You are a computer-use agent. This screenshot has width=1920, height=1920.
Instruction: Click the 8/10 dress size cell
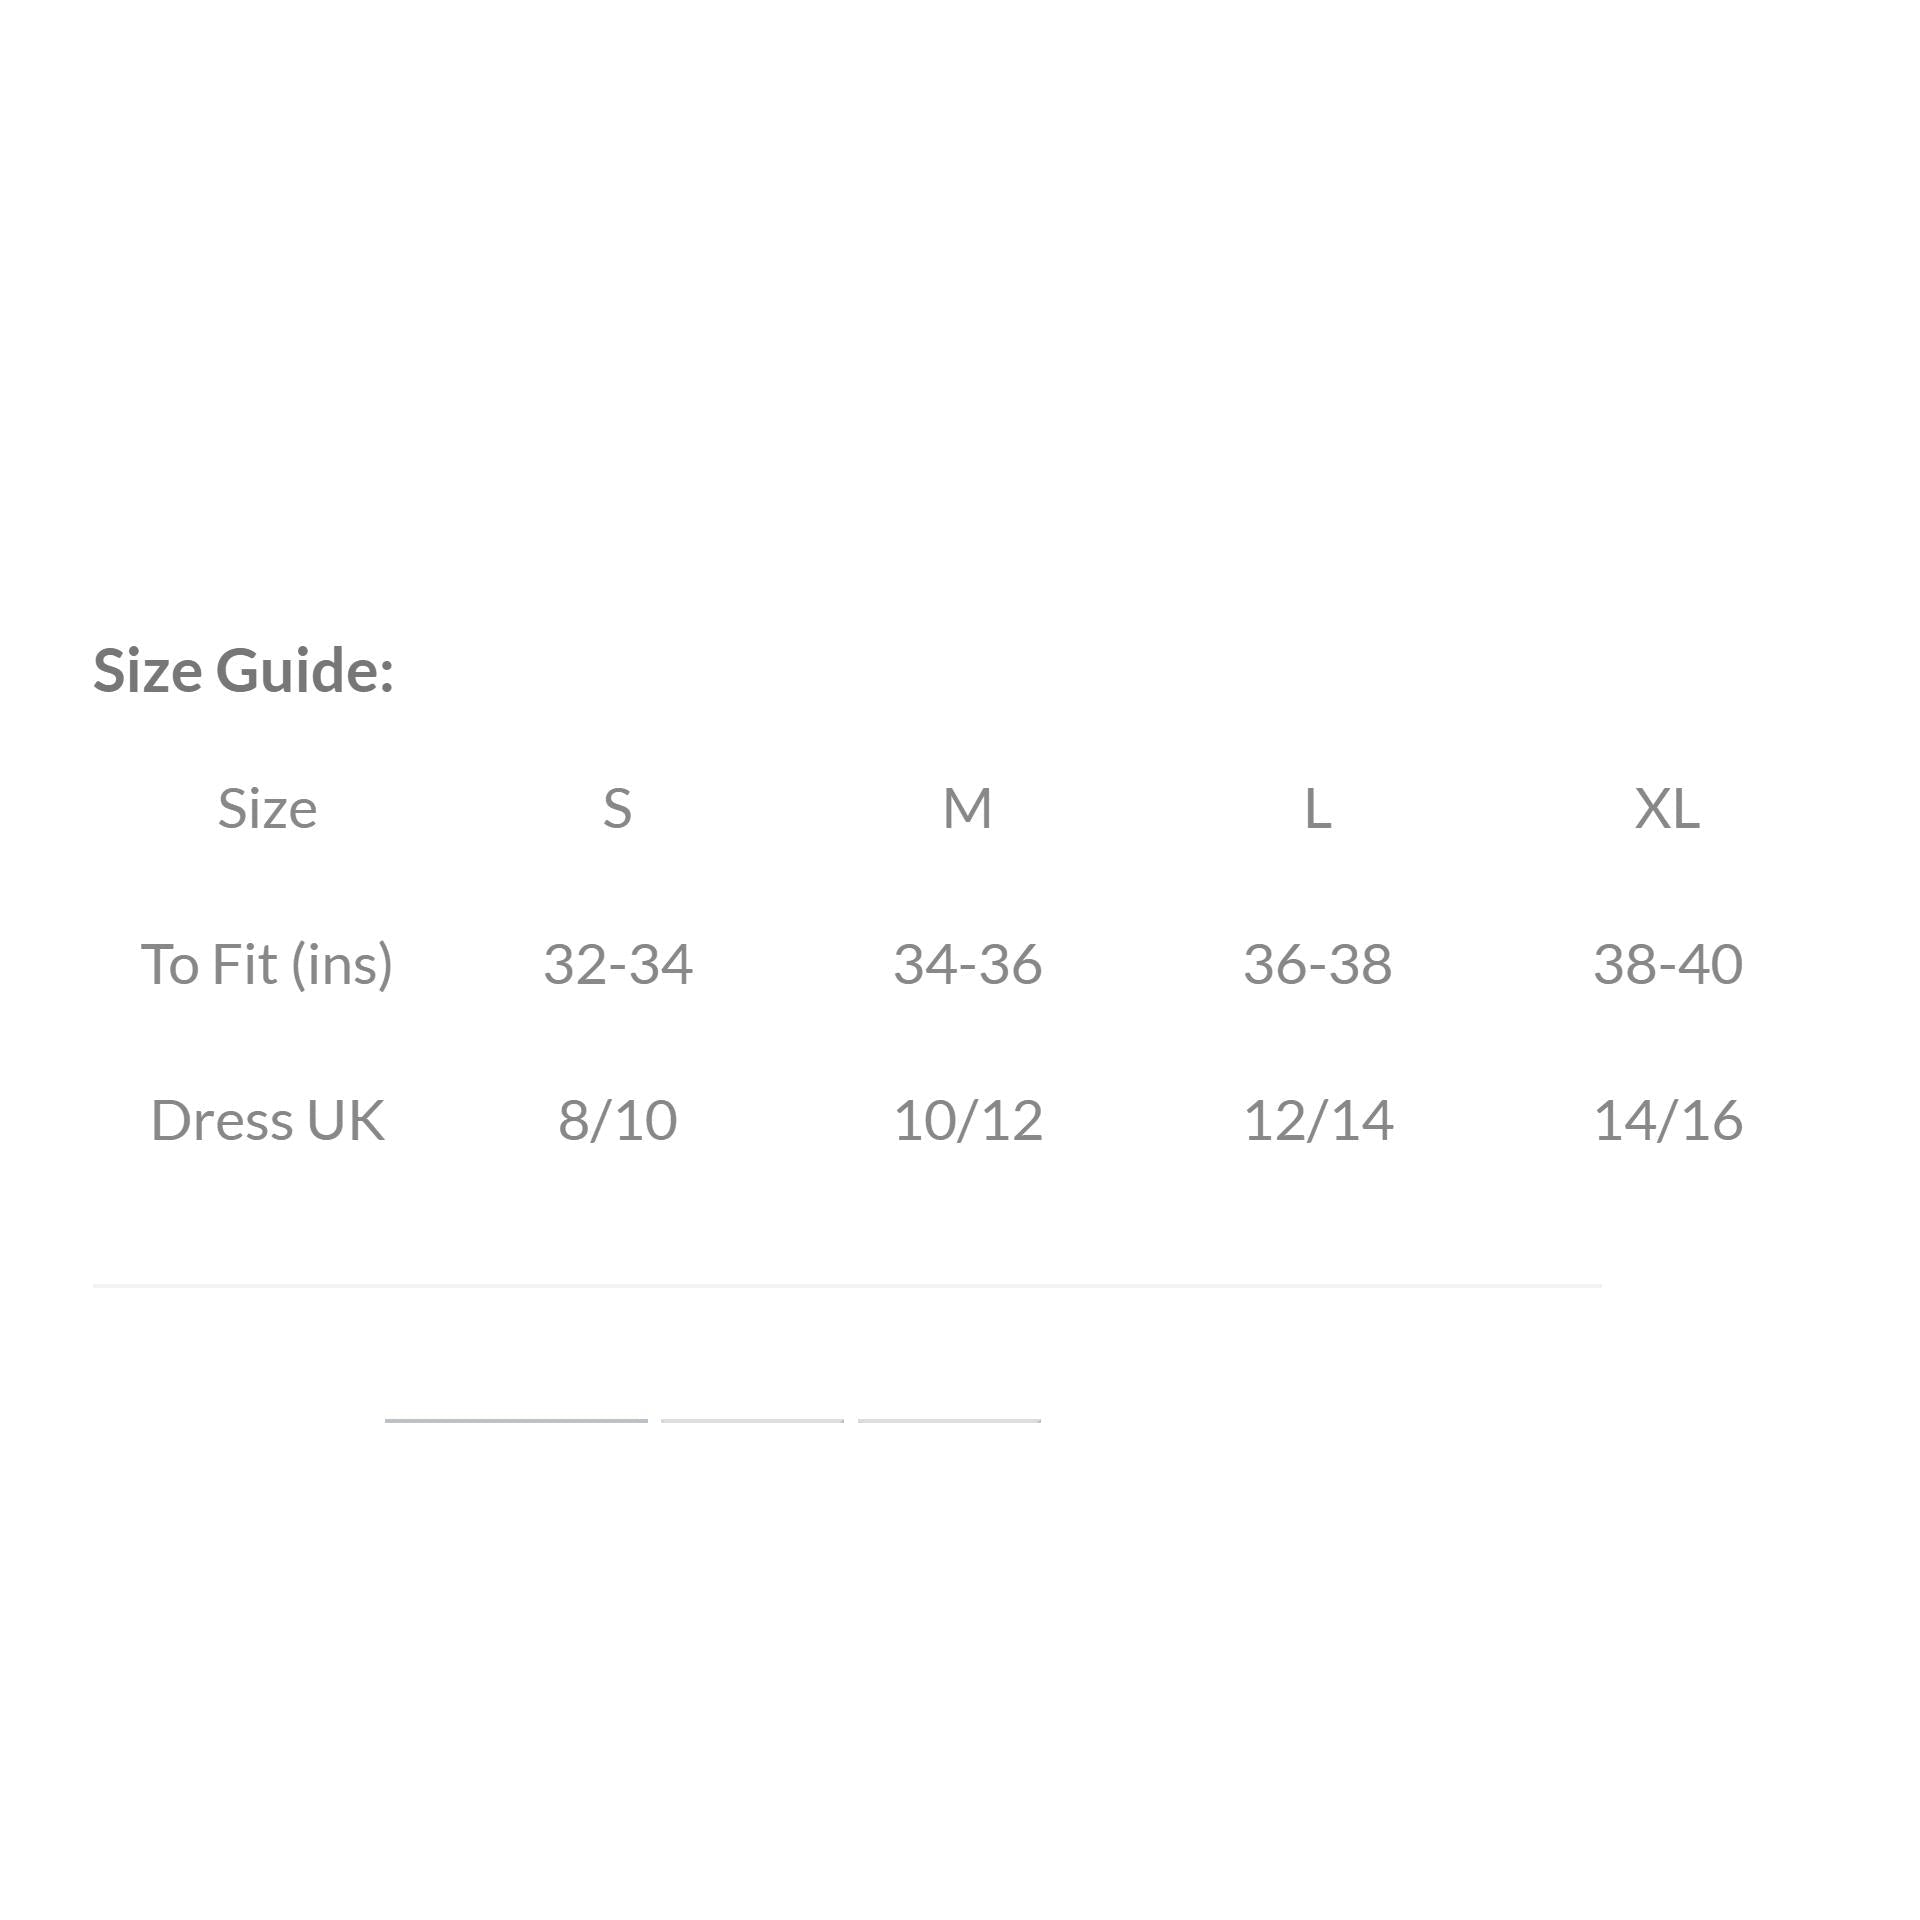point(617,1120)
